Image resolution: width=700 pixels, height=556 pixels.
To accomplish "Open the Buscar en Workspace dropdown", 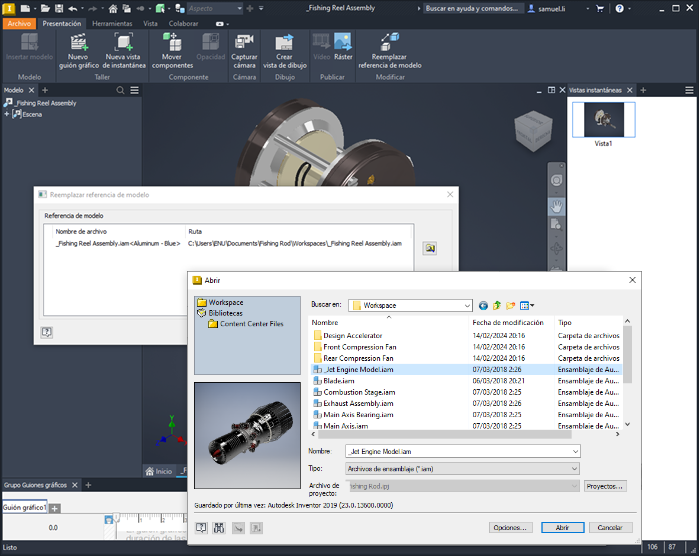I will pos(467,305).
